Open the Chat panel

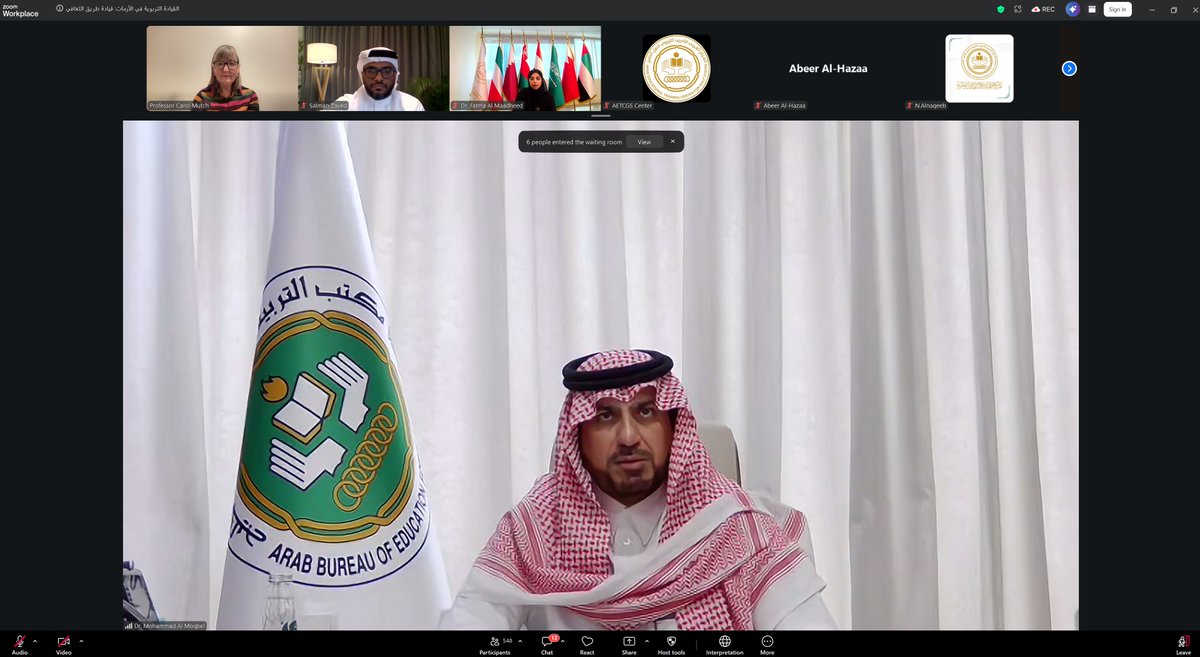pos(546,641)
